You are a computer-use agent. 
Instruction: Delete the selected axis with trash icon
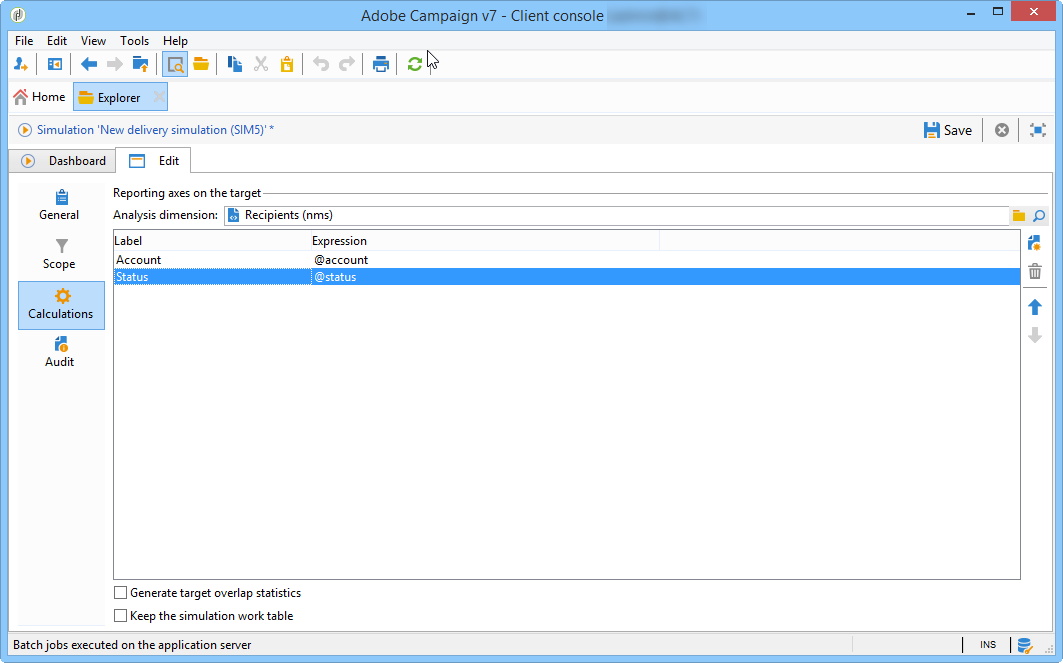pos(1035,272)
